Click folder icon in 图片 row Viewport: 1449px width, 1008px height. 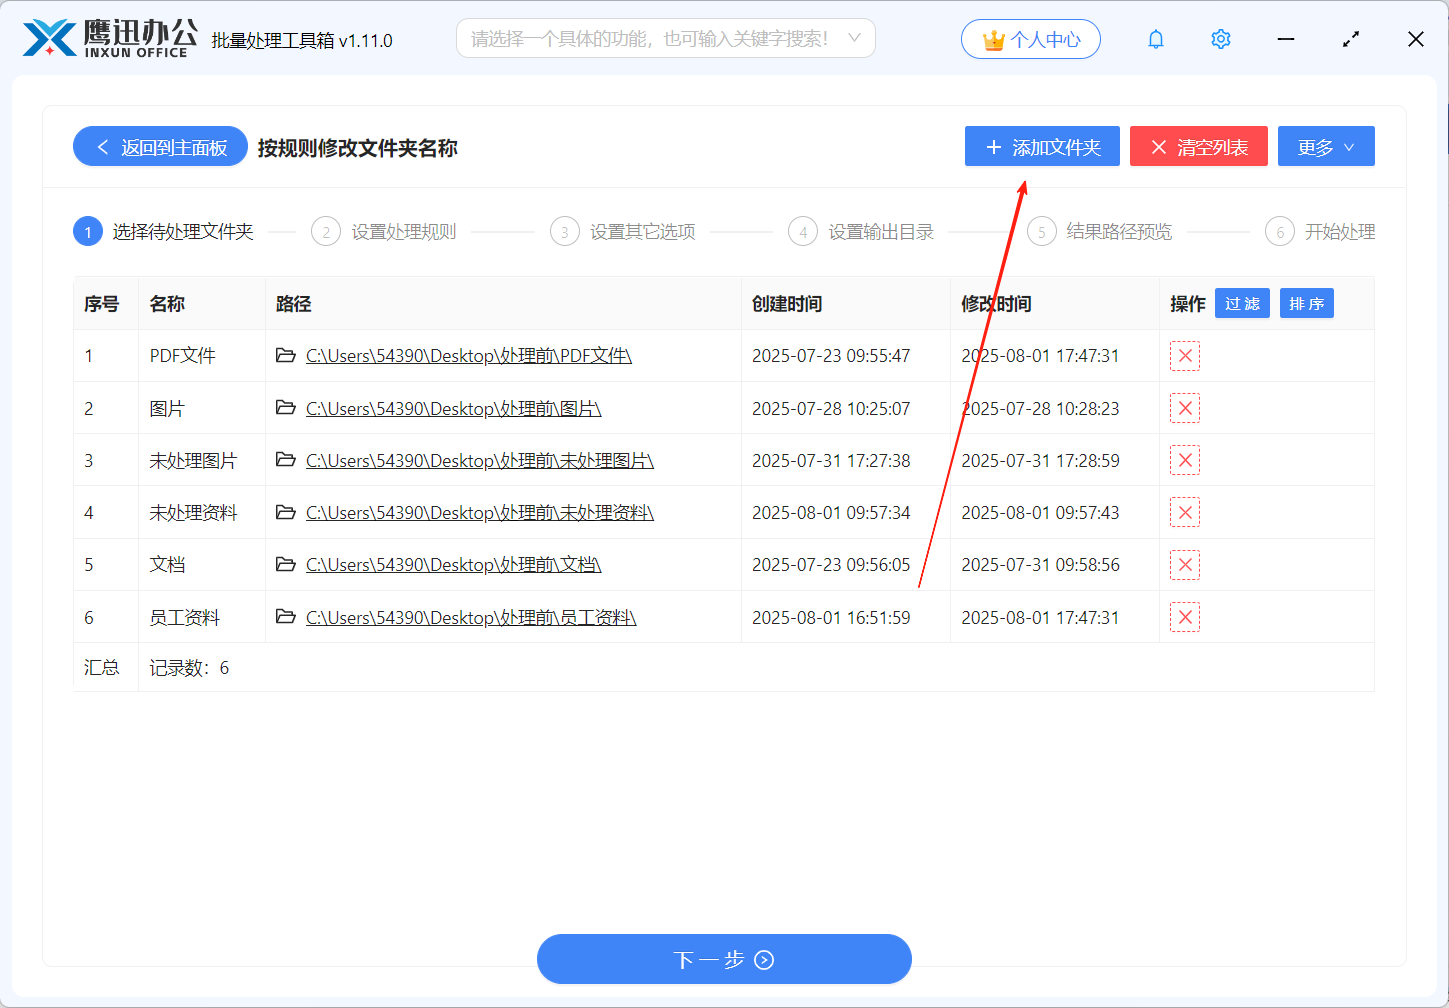tap(286, 407)
